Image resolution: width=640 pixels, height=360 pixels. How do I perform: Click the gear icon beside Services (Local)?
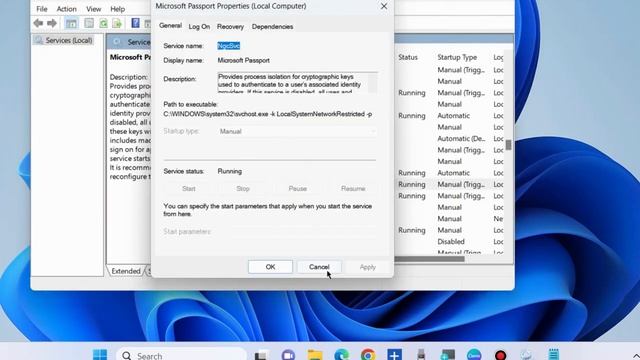39,40
